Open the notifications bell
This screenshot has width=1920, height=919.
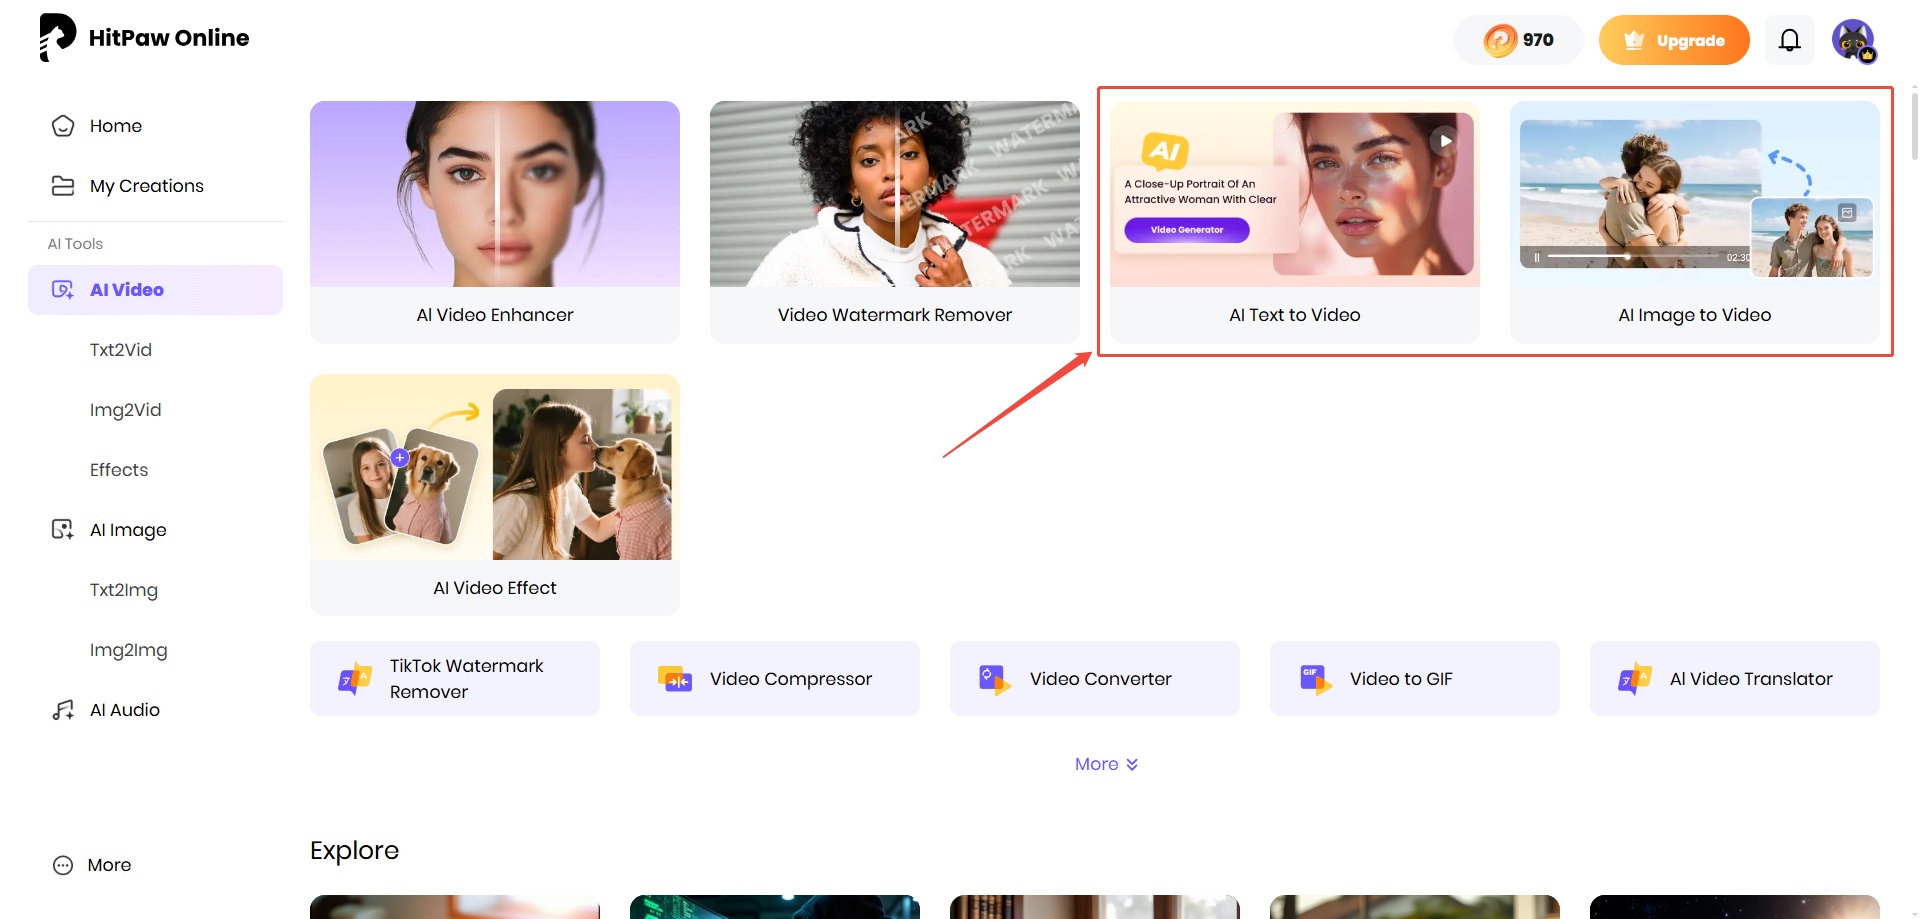(x=1789, y=40)
